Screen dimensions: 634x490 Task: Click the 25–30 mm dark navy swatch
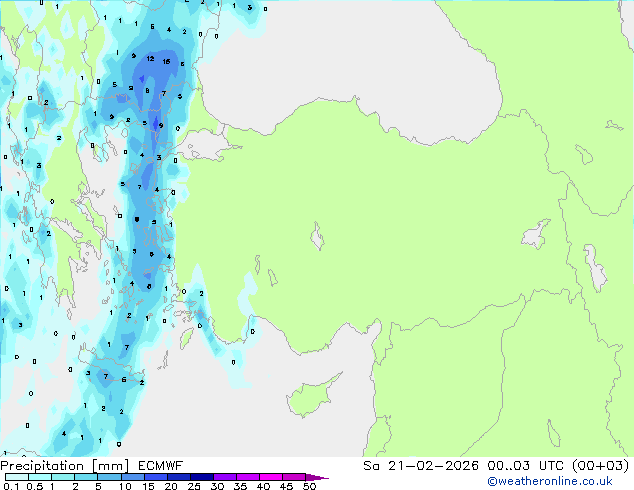click(x=202, y=477)
